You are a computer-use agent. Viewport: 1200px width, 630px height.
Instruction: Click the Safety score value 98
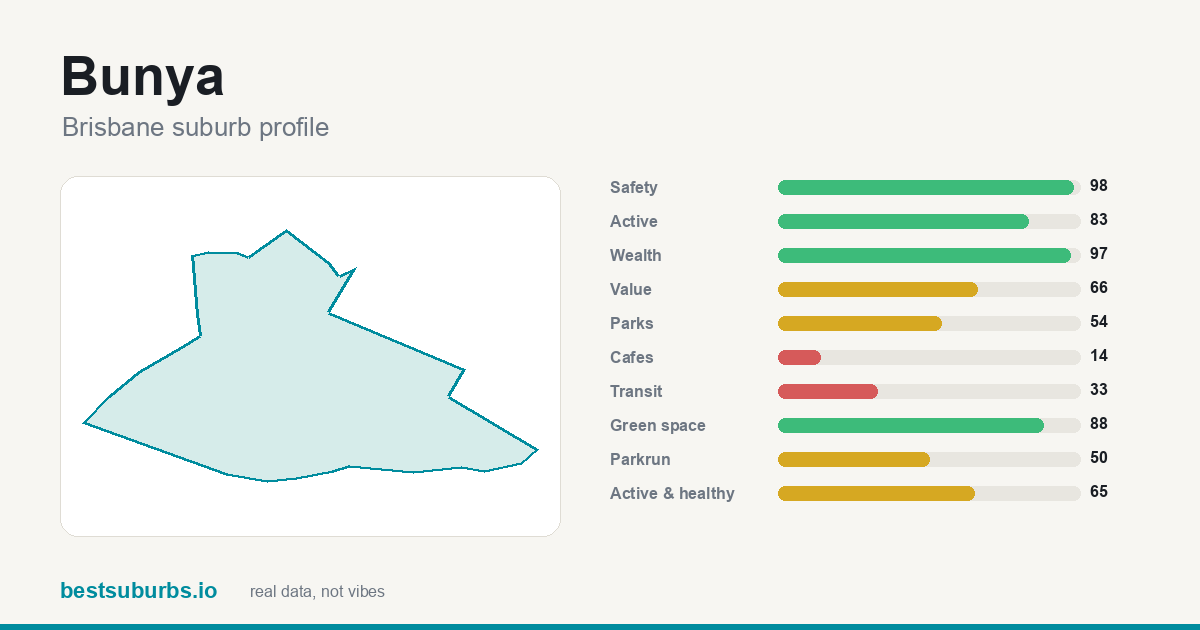(x=1099, y=186)
